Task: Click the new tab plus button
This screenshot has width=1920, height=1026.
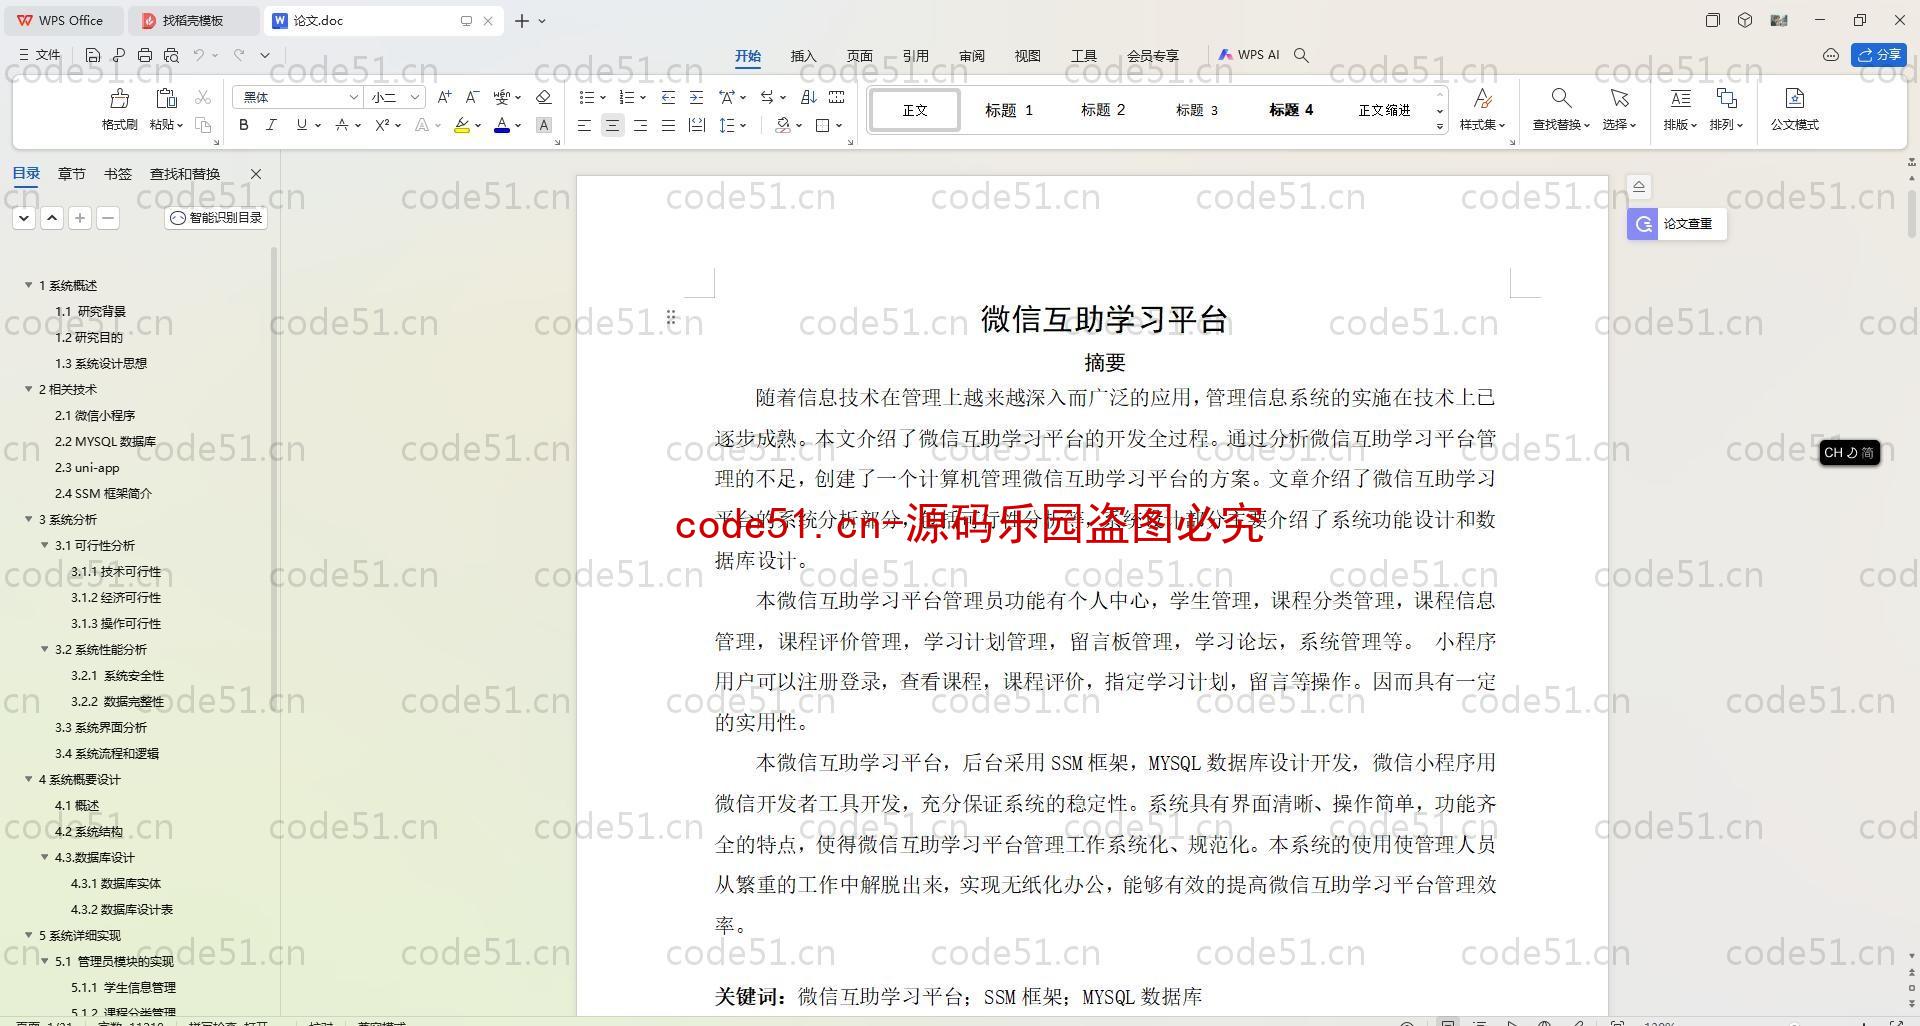Action: tap(522, 20)
